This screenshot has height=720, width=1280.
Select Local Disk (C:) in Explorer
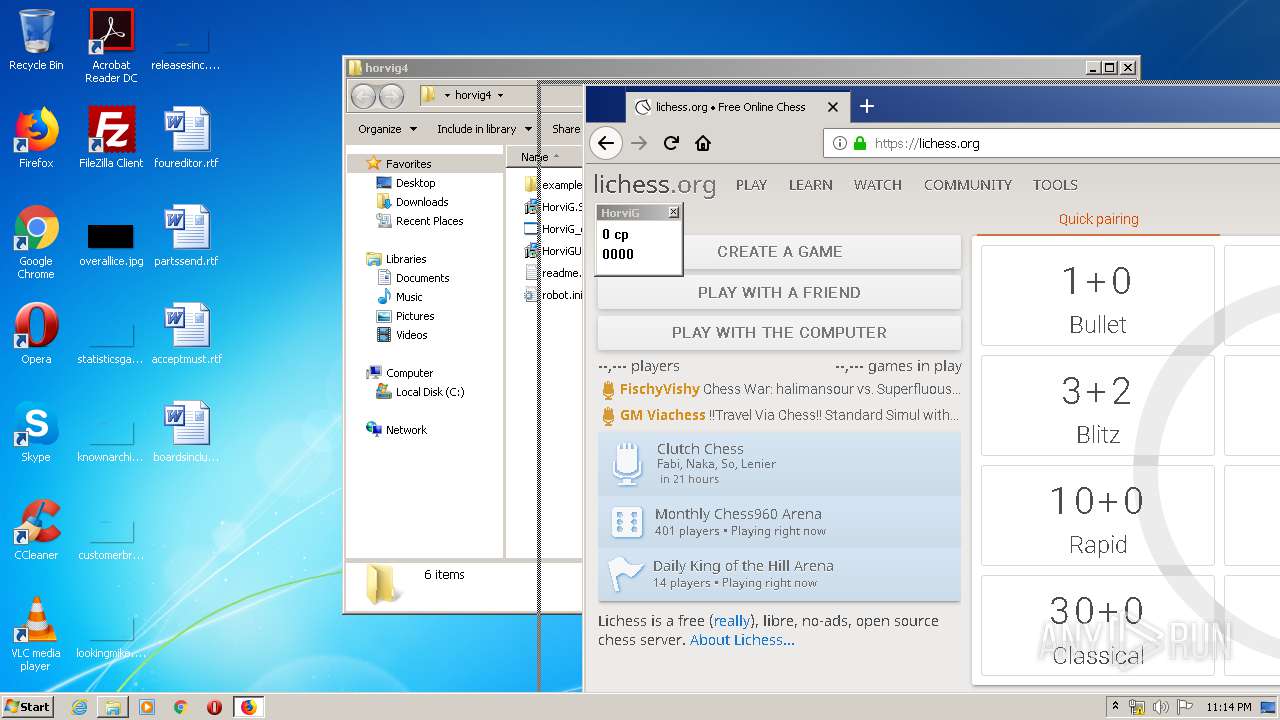(x=429, y=392)
